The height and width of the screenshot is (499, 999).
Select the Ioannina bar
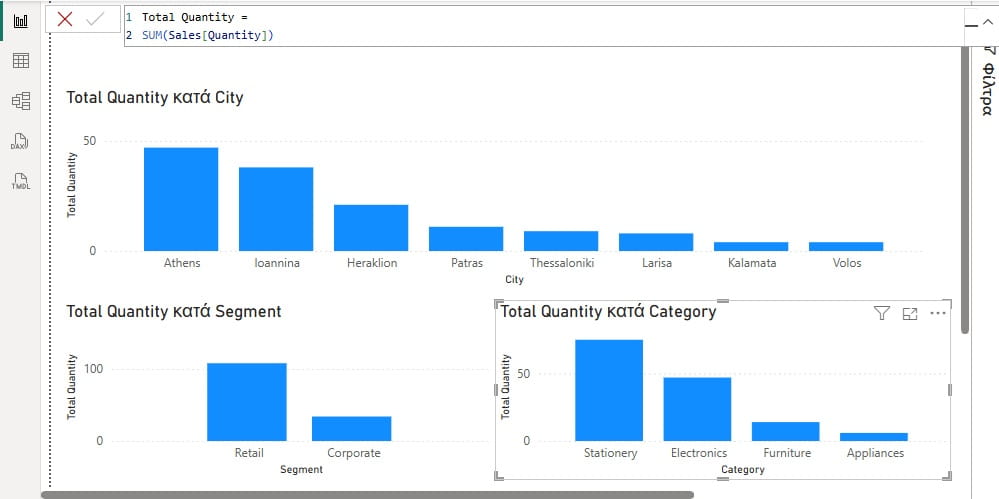pos(276,209)
